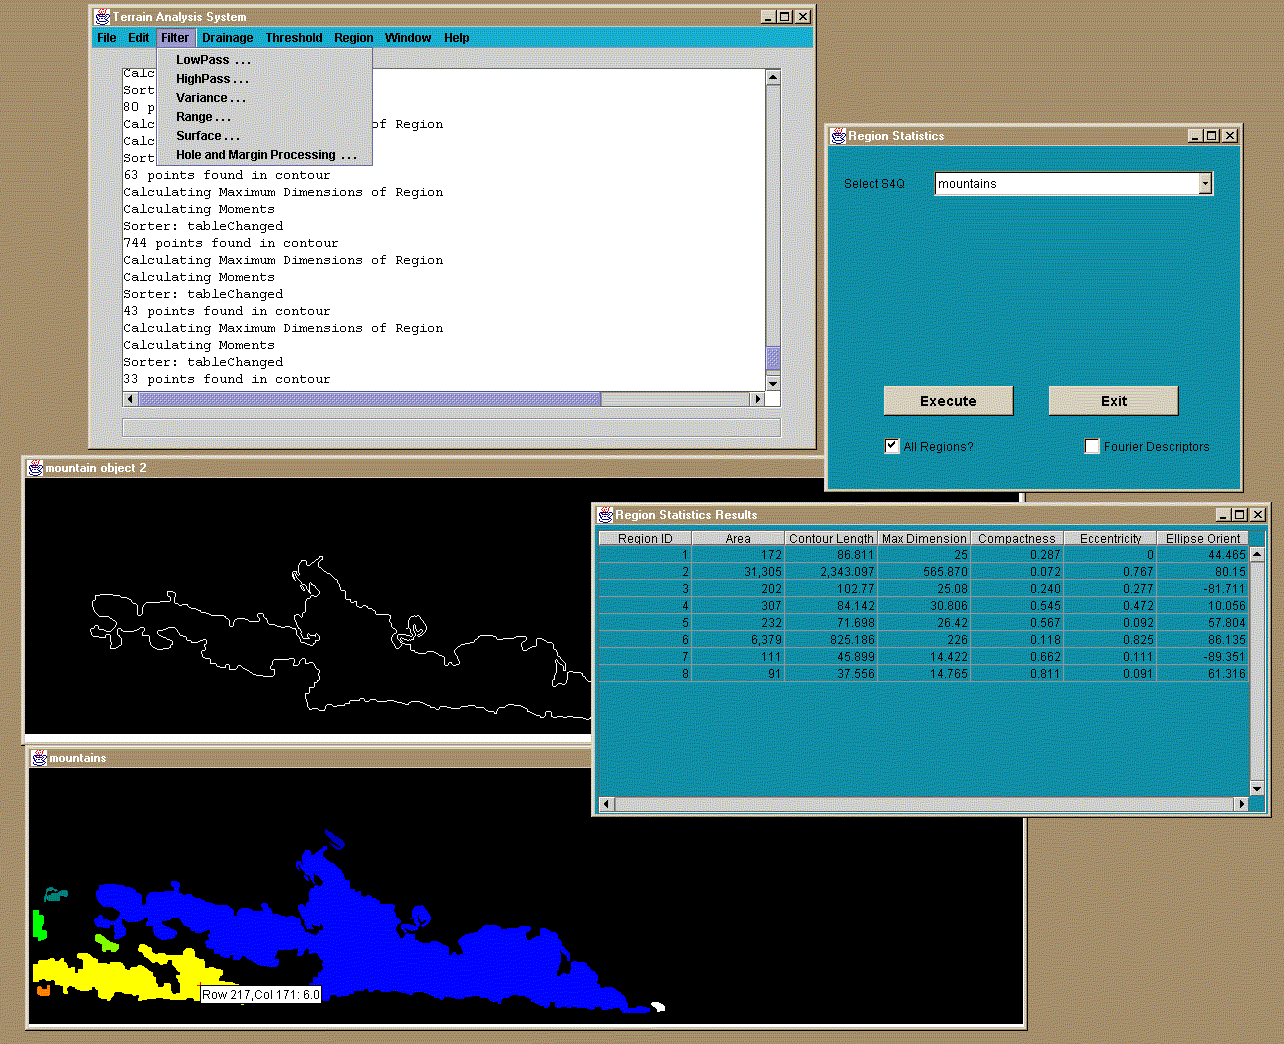Viewport: 1284px width, 1044px height.
Task: Uncheck the All Regions? checkbox
Action: pos(892,446)
